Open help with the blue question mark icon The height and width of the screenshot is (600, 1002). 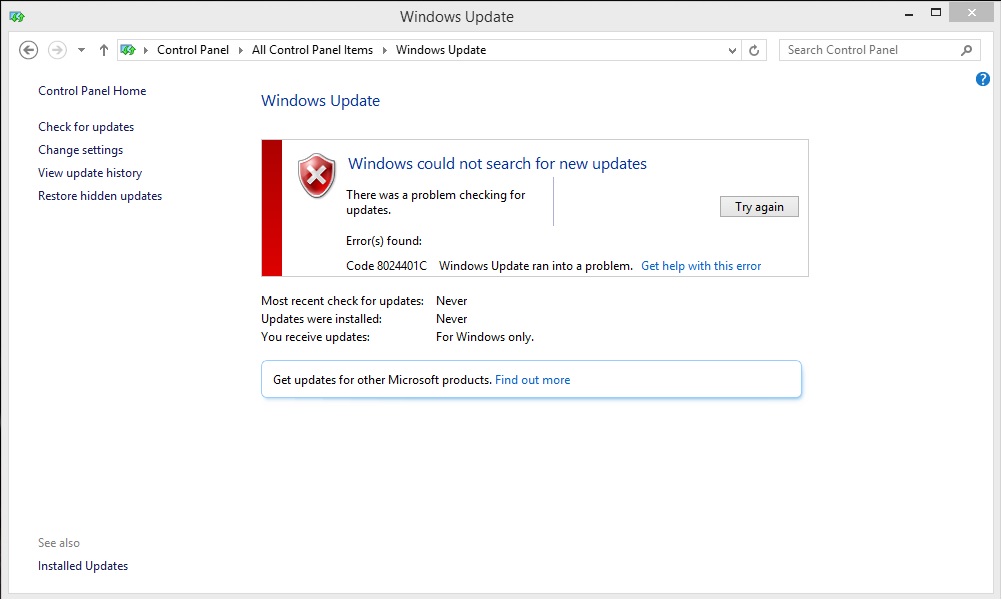(983, 79)
